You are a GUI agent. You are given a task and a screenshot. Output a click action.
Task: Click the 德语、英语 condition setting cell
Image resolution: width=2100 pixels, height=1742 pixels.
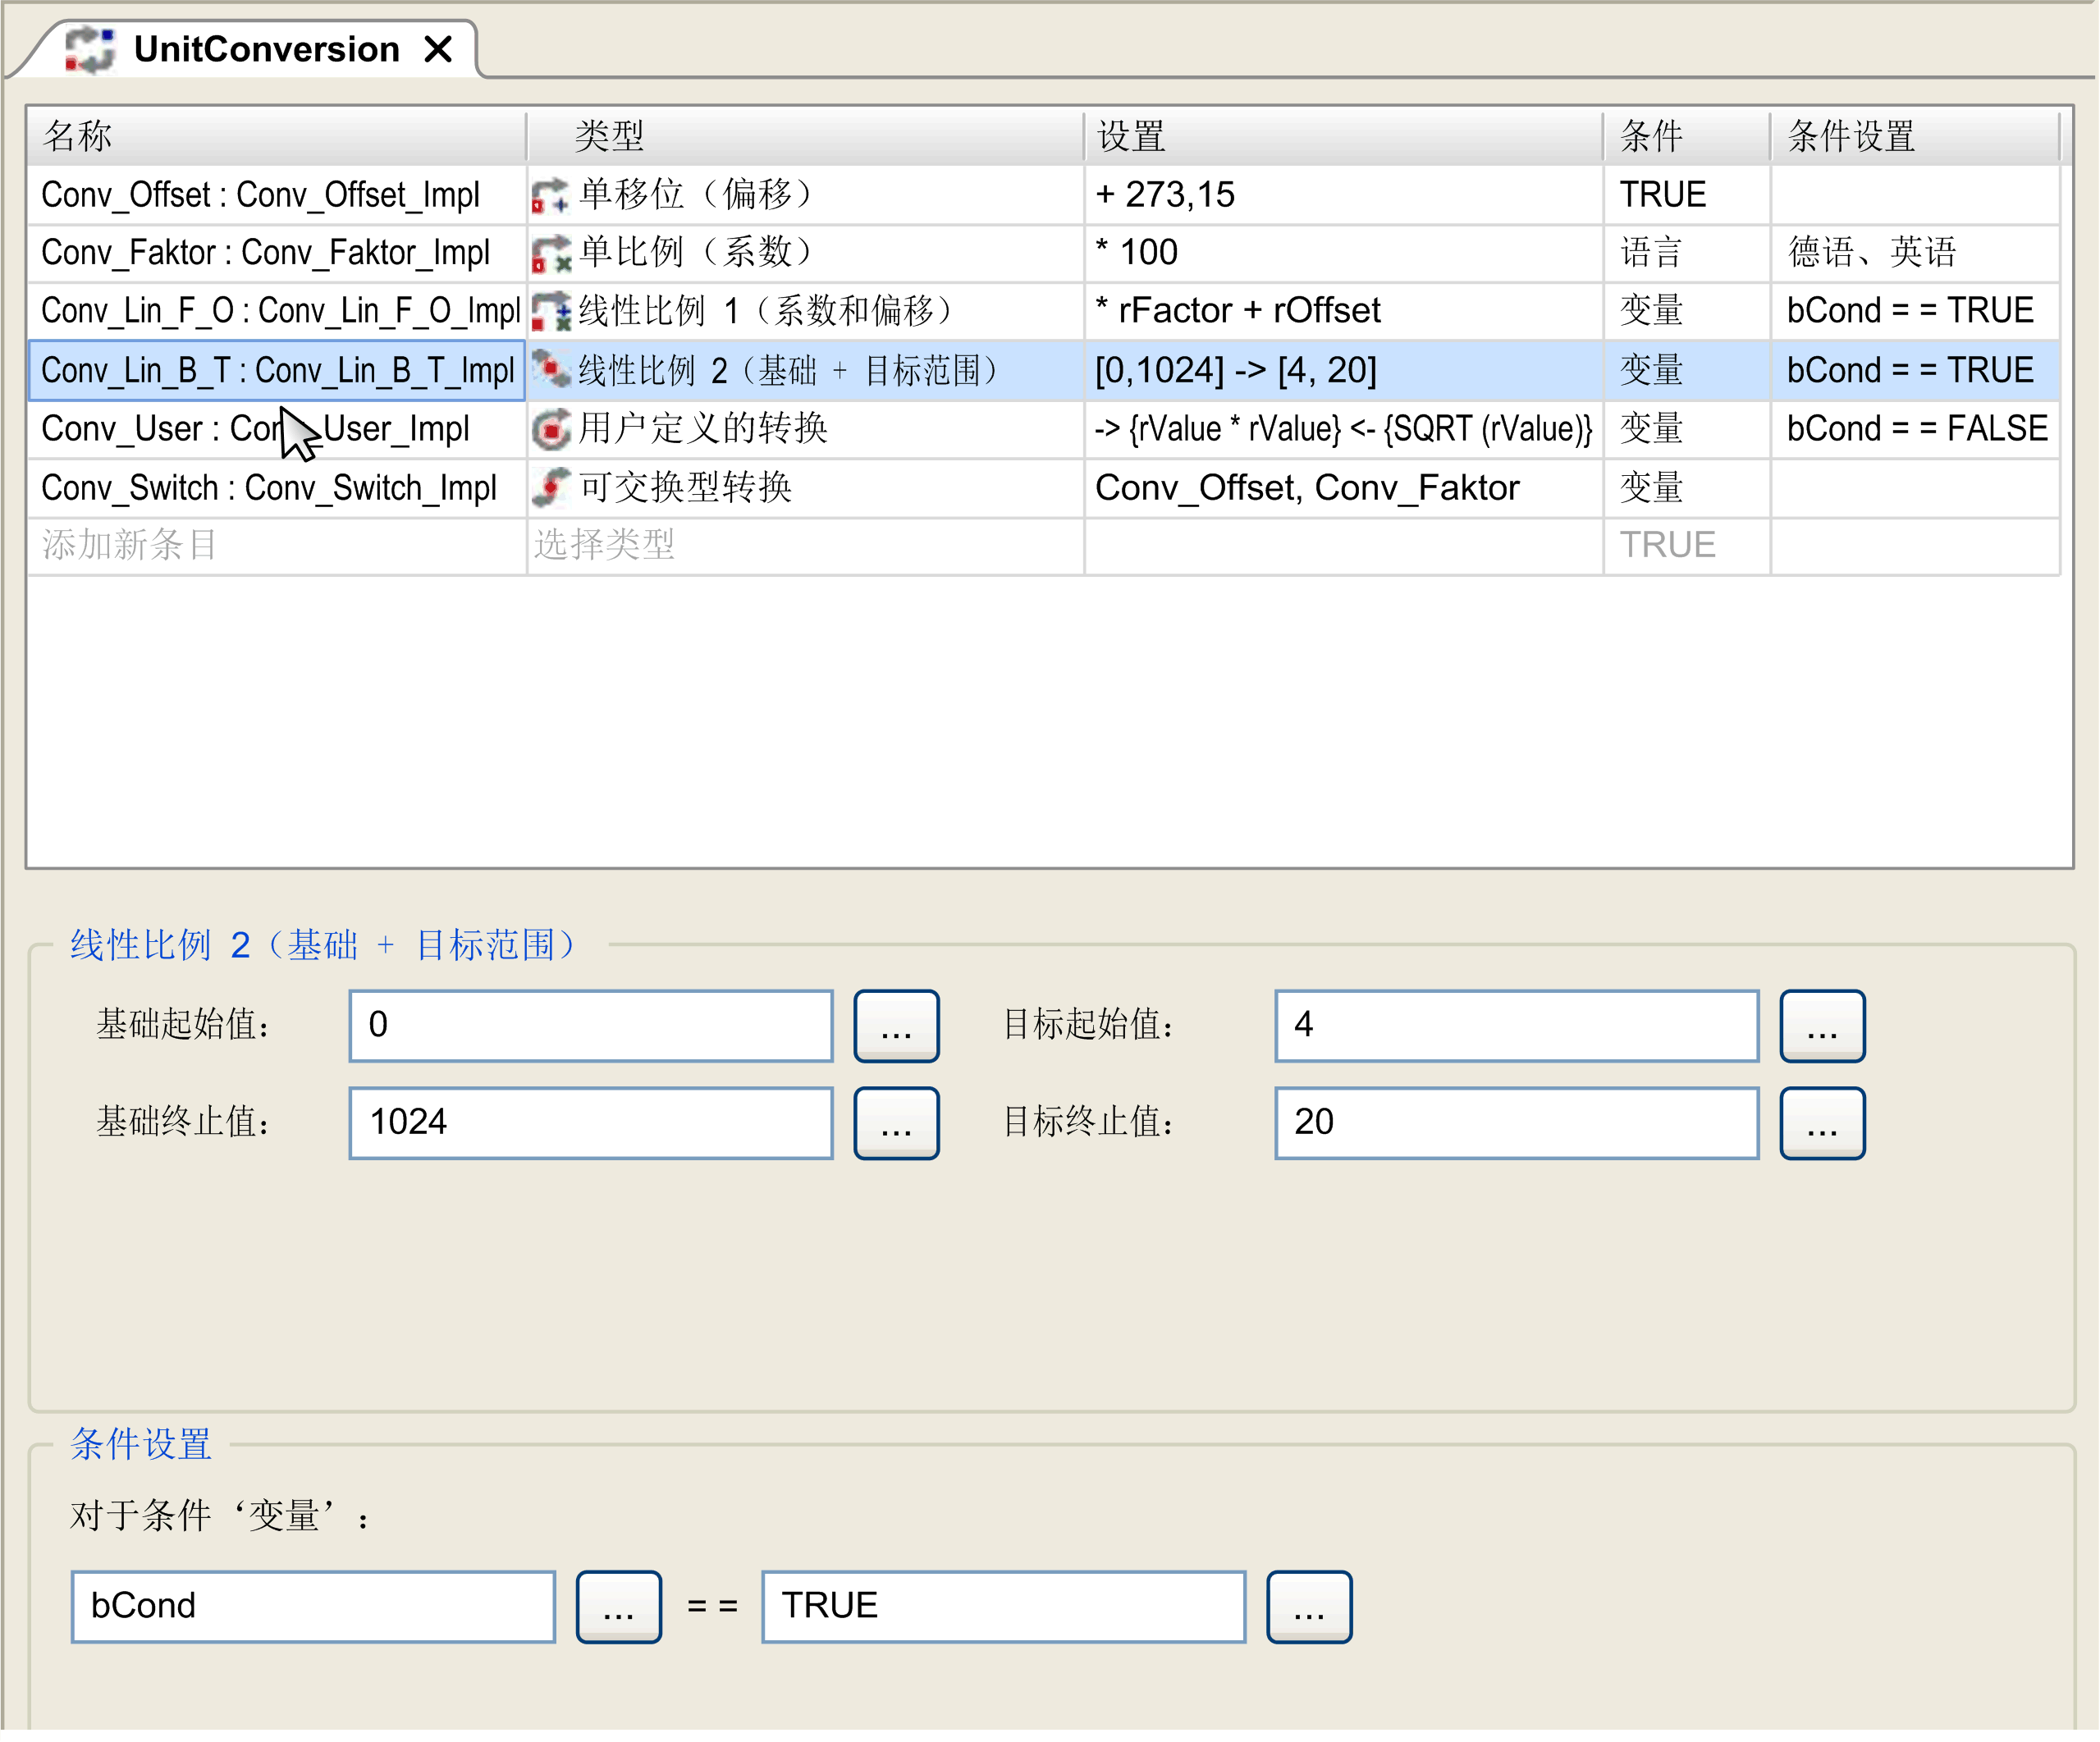coord(1915,253)
